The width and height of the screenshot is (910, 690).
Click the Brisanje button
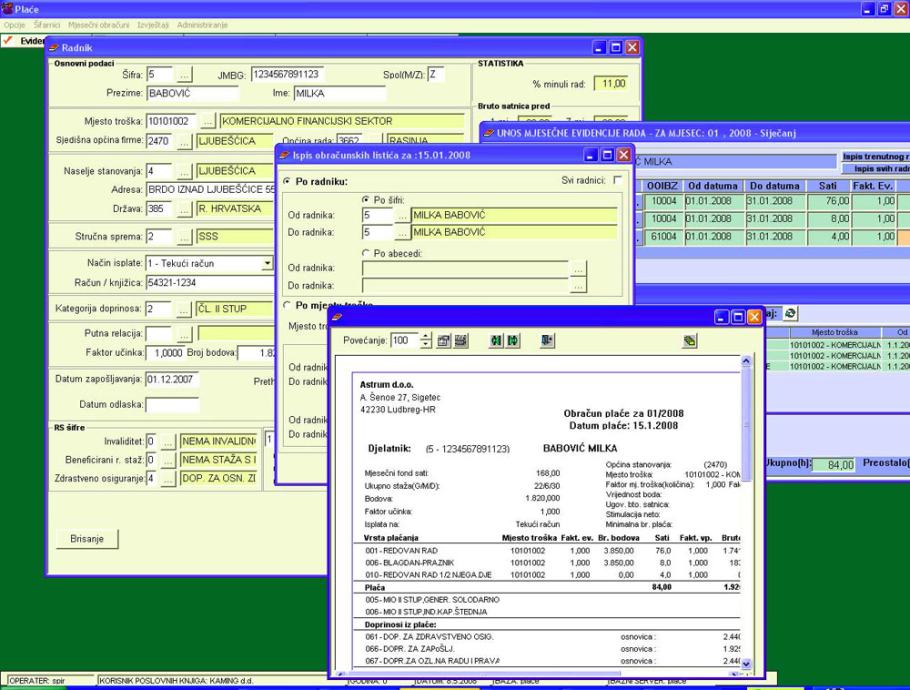pyautogui.click(x=87, y=539)
